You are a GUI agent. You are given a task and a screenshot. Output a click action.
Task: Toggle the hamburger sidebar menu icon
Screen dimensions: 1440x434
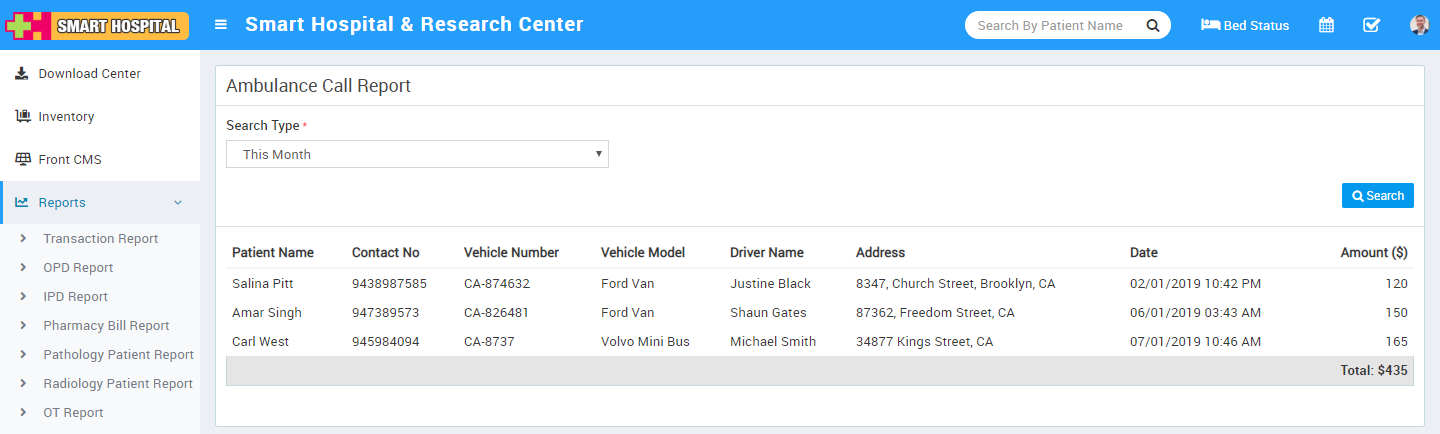pyautogui.click(x=221, y=25)
